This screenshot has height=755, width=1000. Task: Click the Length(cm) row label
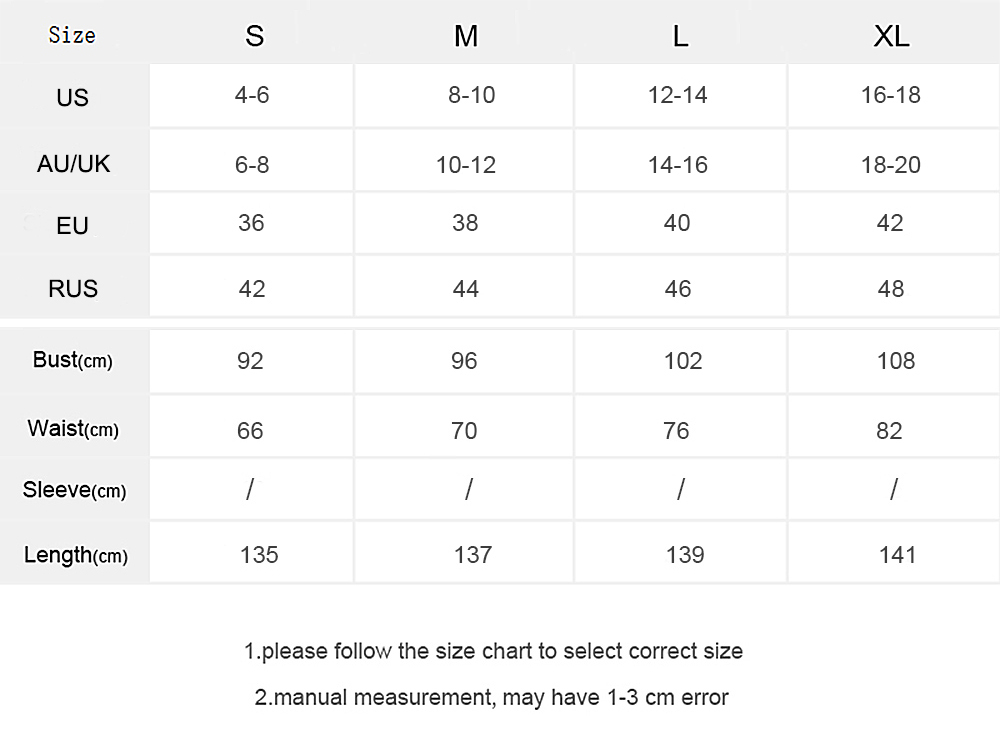[76, 555]
